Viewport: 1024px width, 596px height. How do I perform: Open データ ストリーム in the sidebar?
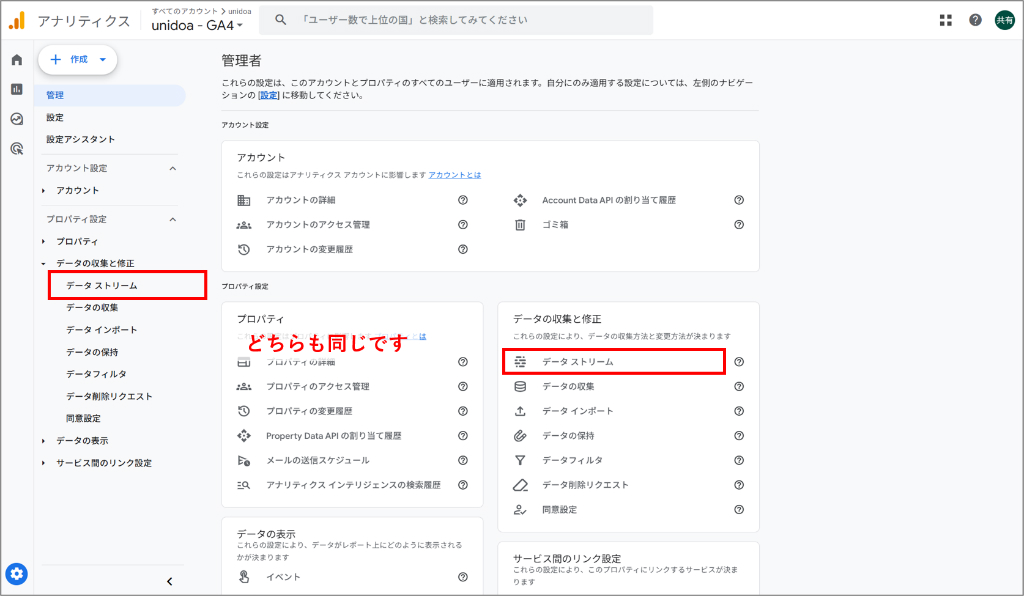[x=101, y=286]
